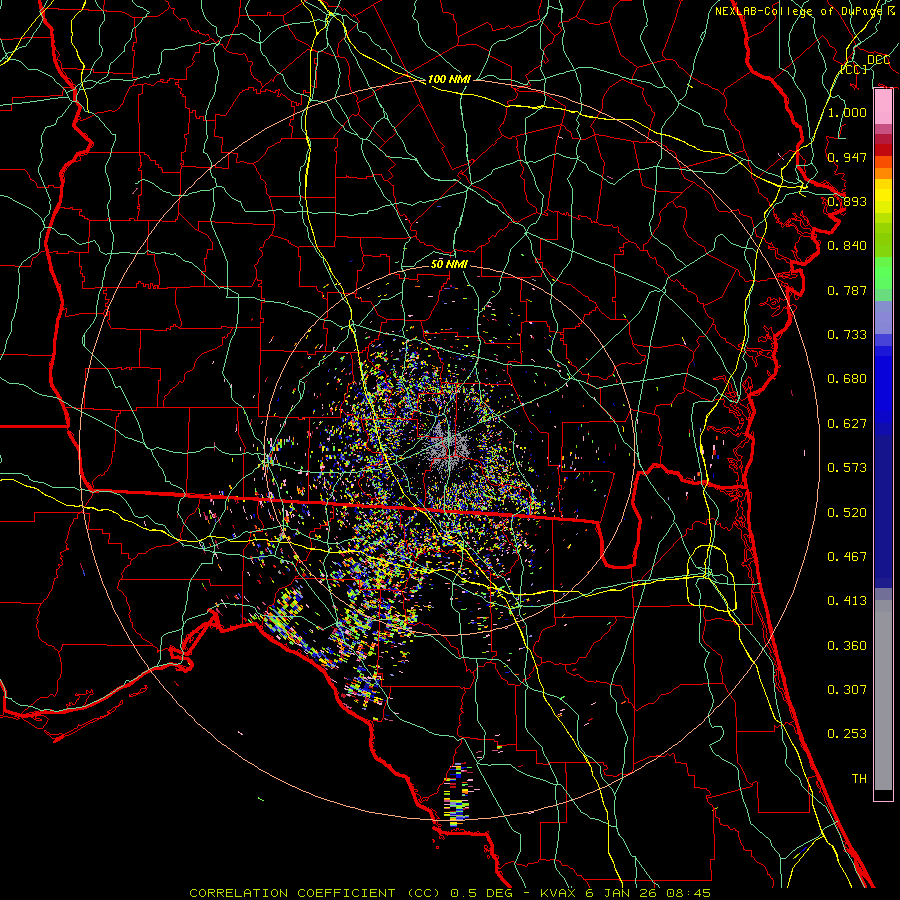Click the "50 NMI" range ring label

[x=449, y=264]
